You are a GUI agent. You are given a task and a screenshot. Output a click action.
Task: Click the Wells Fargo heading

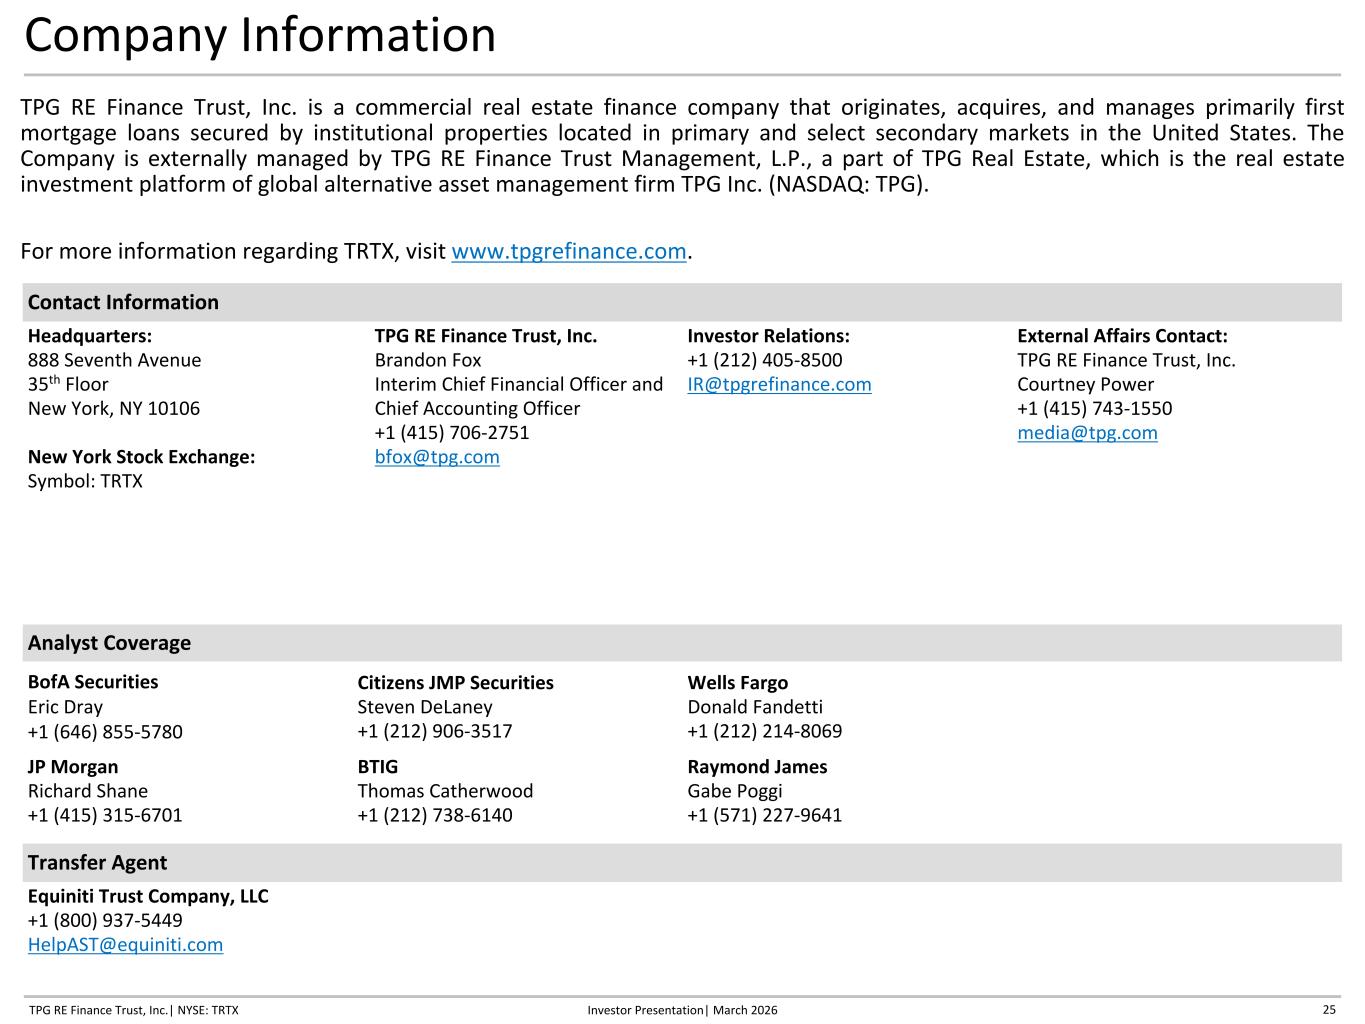point(738,683)
